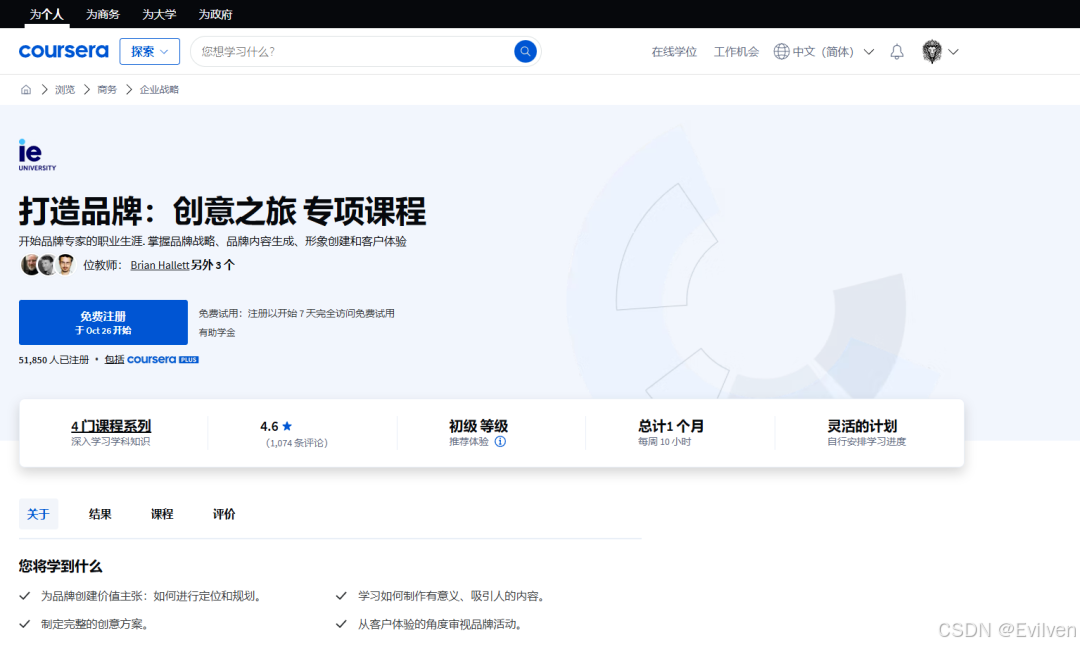1080x647 pixels.
Task: Open the user profile avatar
Action: click(932, 52)
